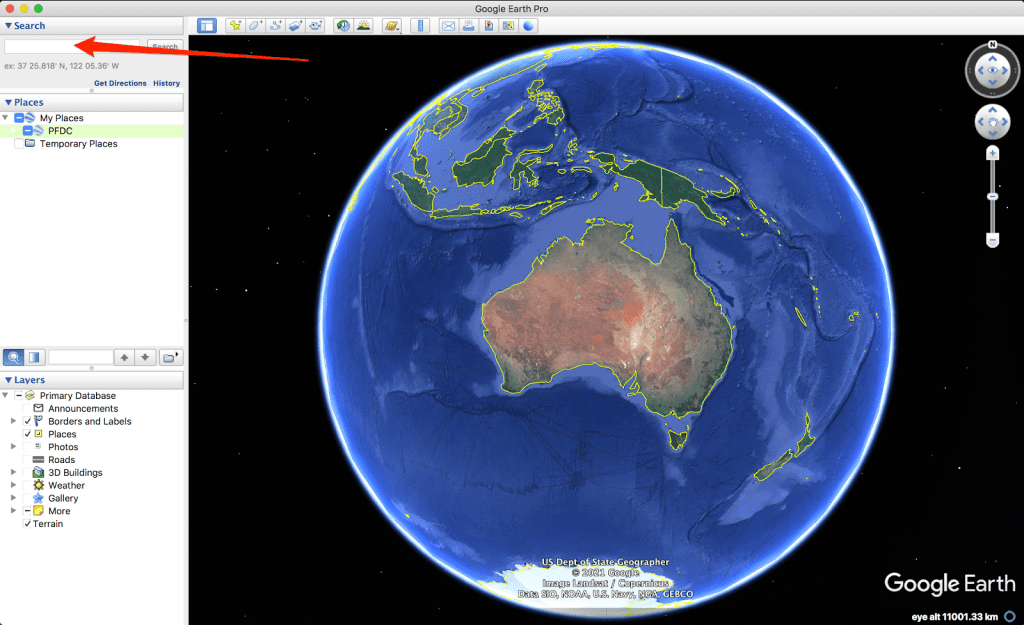Move item down with the down arrow button
Screen dimensions: 1024x625
[145, 357]
